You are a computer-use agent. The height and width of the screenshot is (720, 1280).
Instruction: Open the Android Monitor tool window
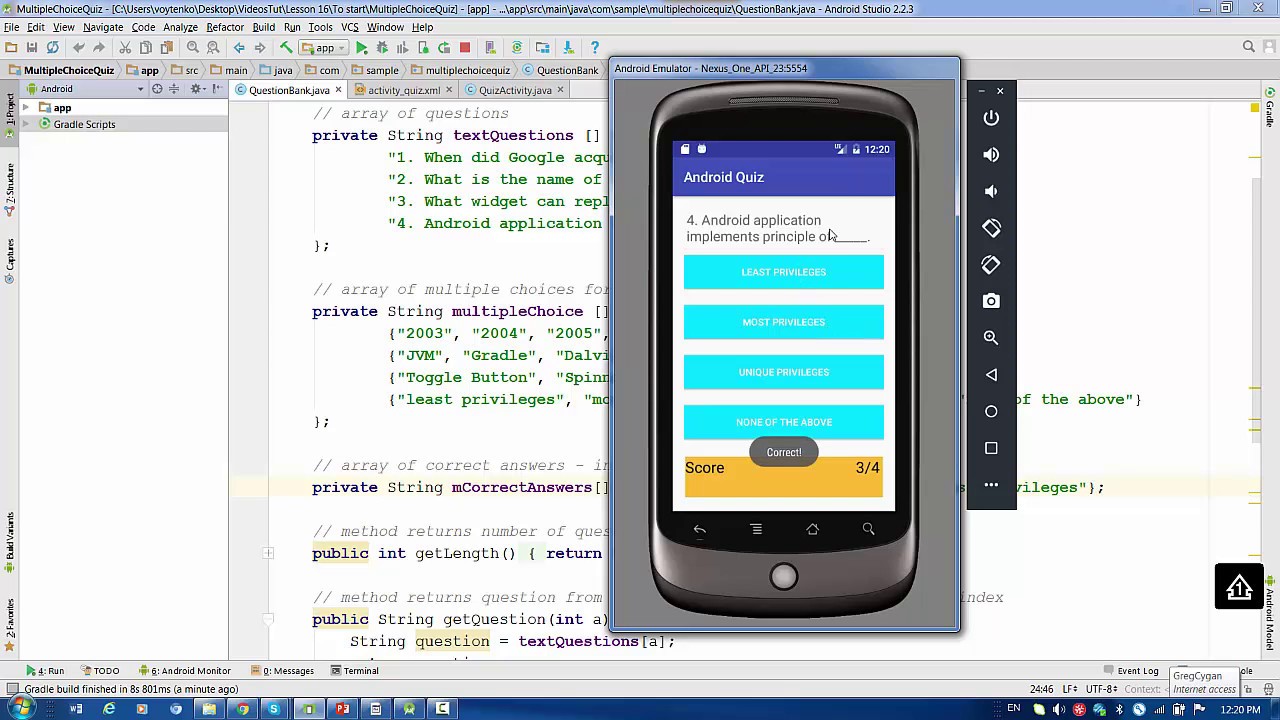point(185,671)
